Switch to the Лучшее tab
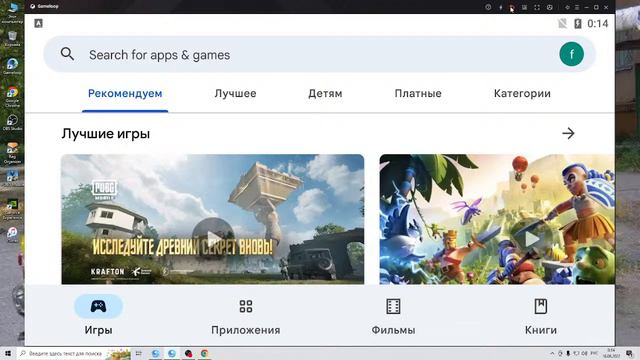The image size is (640, 360). tap(236, 93)
